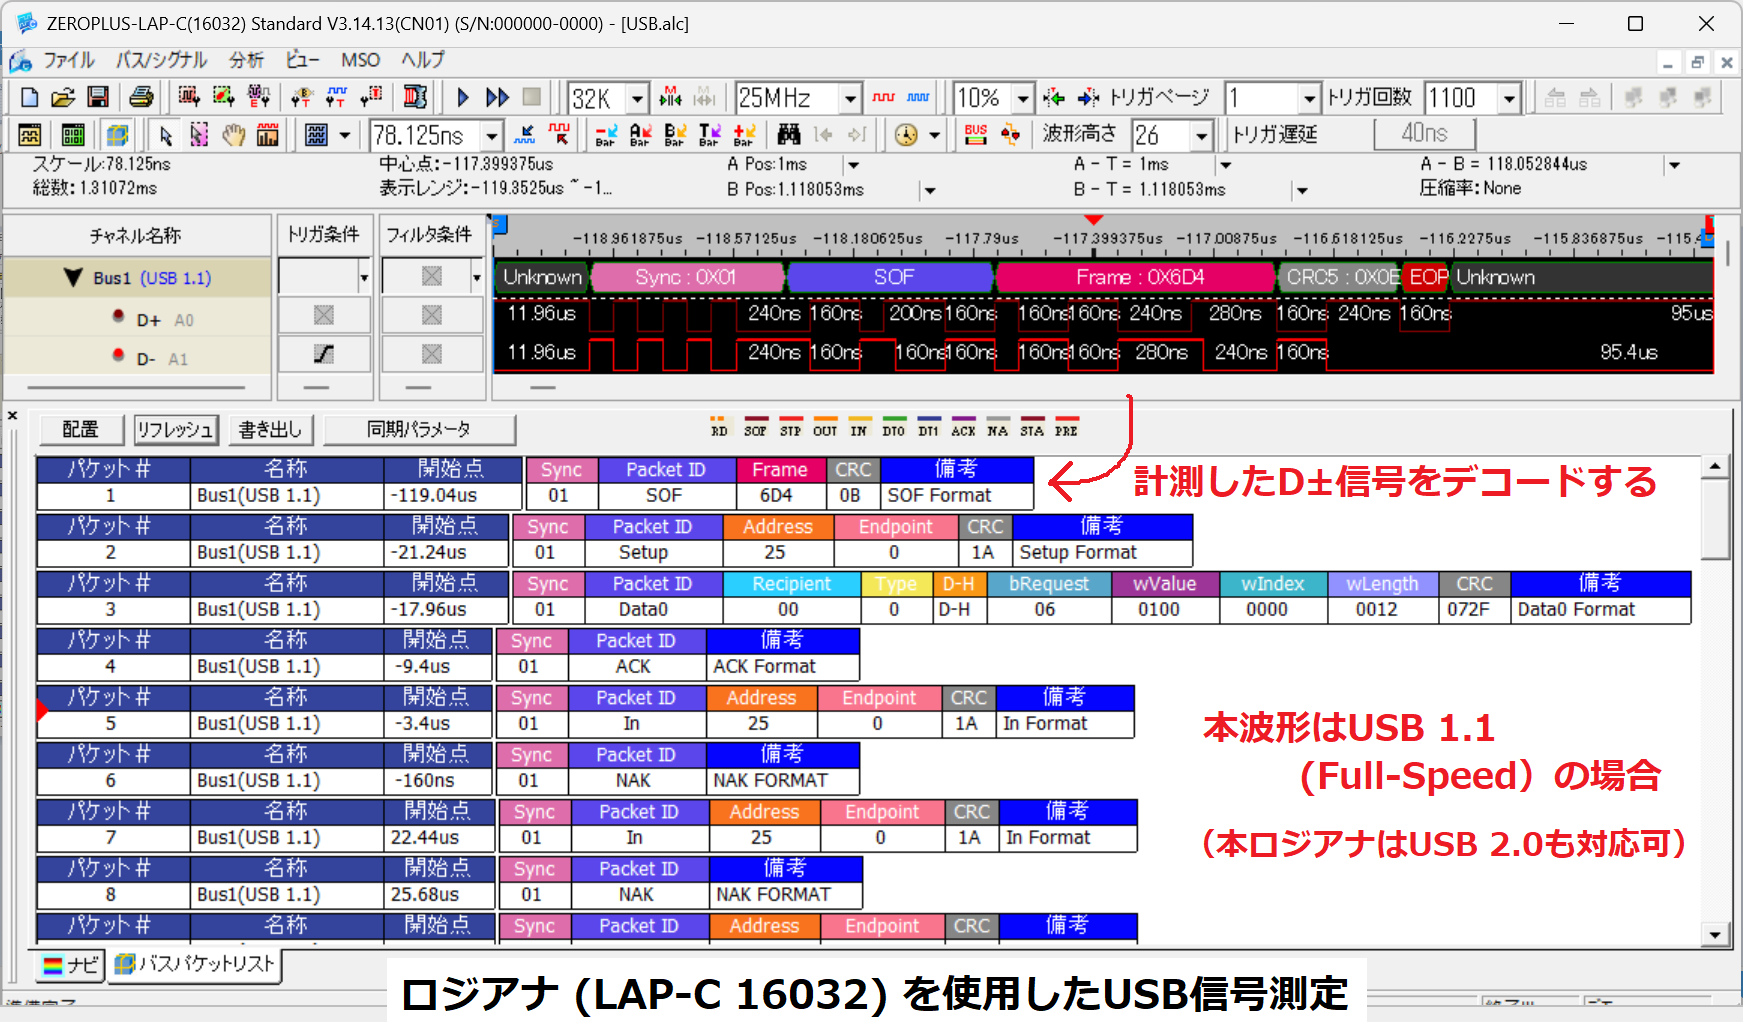Open the Bus1 trigger condition dropdown
This screenshot has height=1022, width=1743.
click(x=364, y=277)
